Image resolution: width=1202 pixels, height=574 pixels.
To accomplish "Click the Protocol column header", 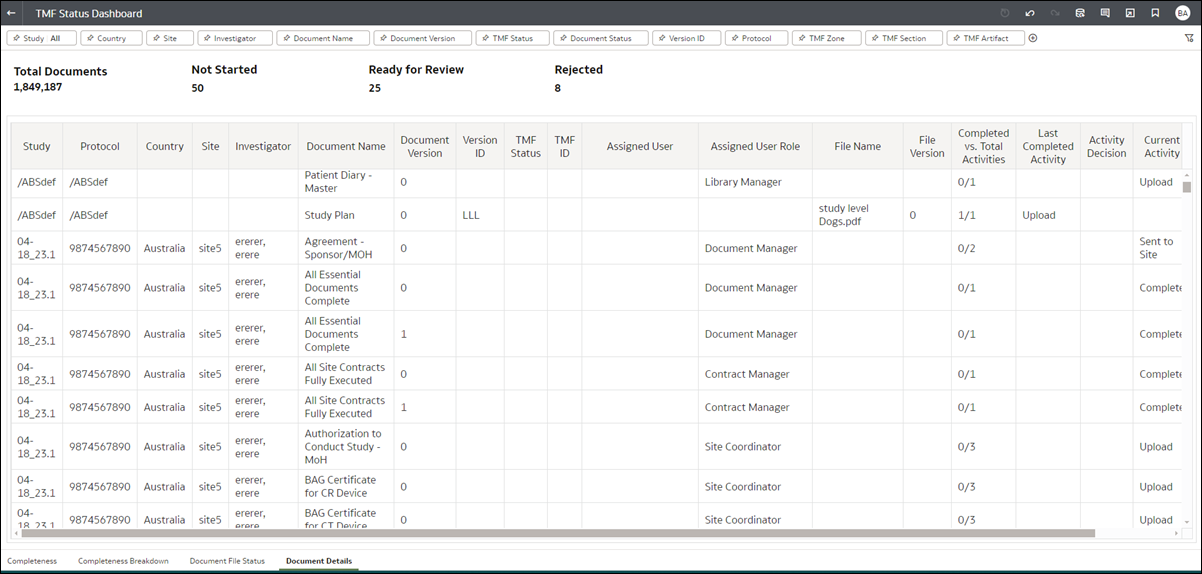I will [x=100, y=146].
